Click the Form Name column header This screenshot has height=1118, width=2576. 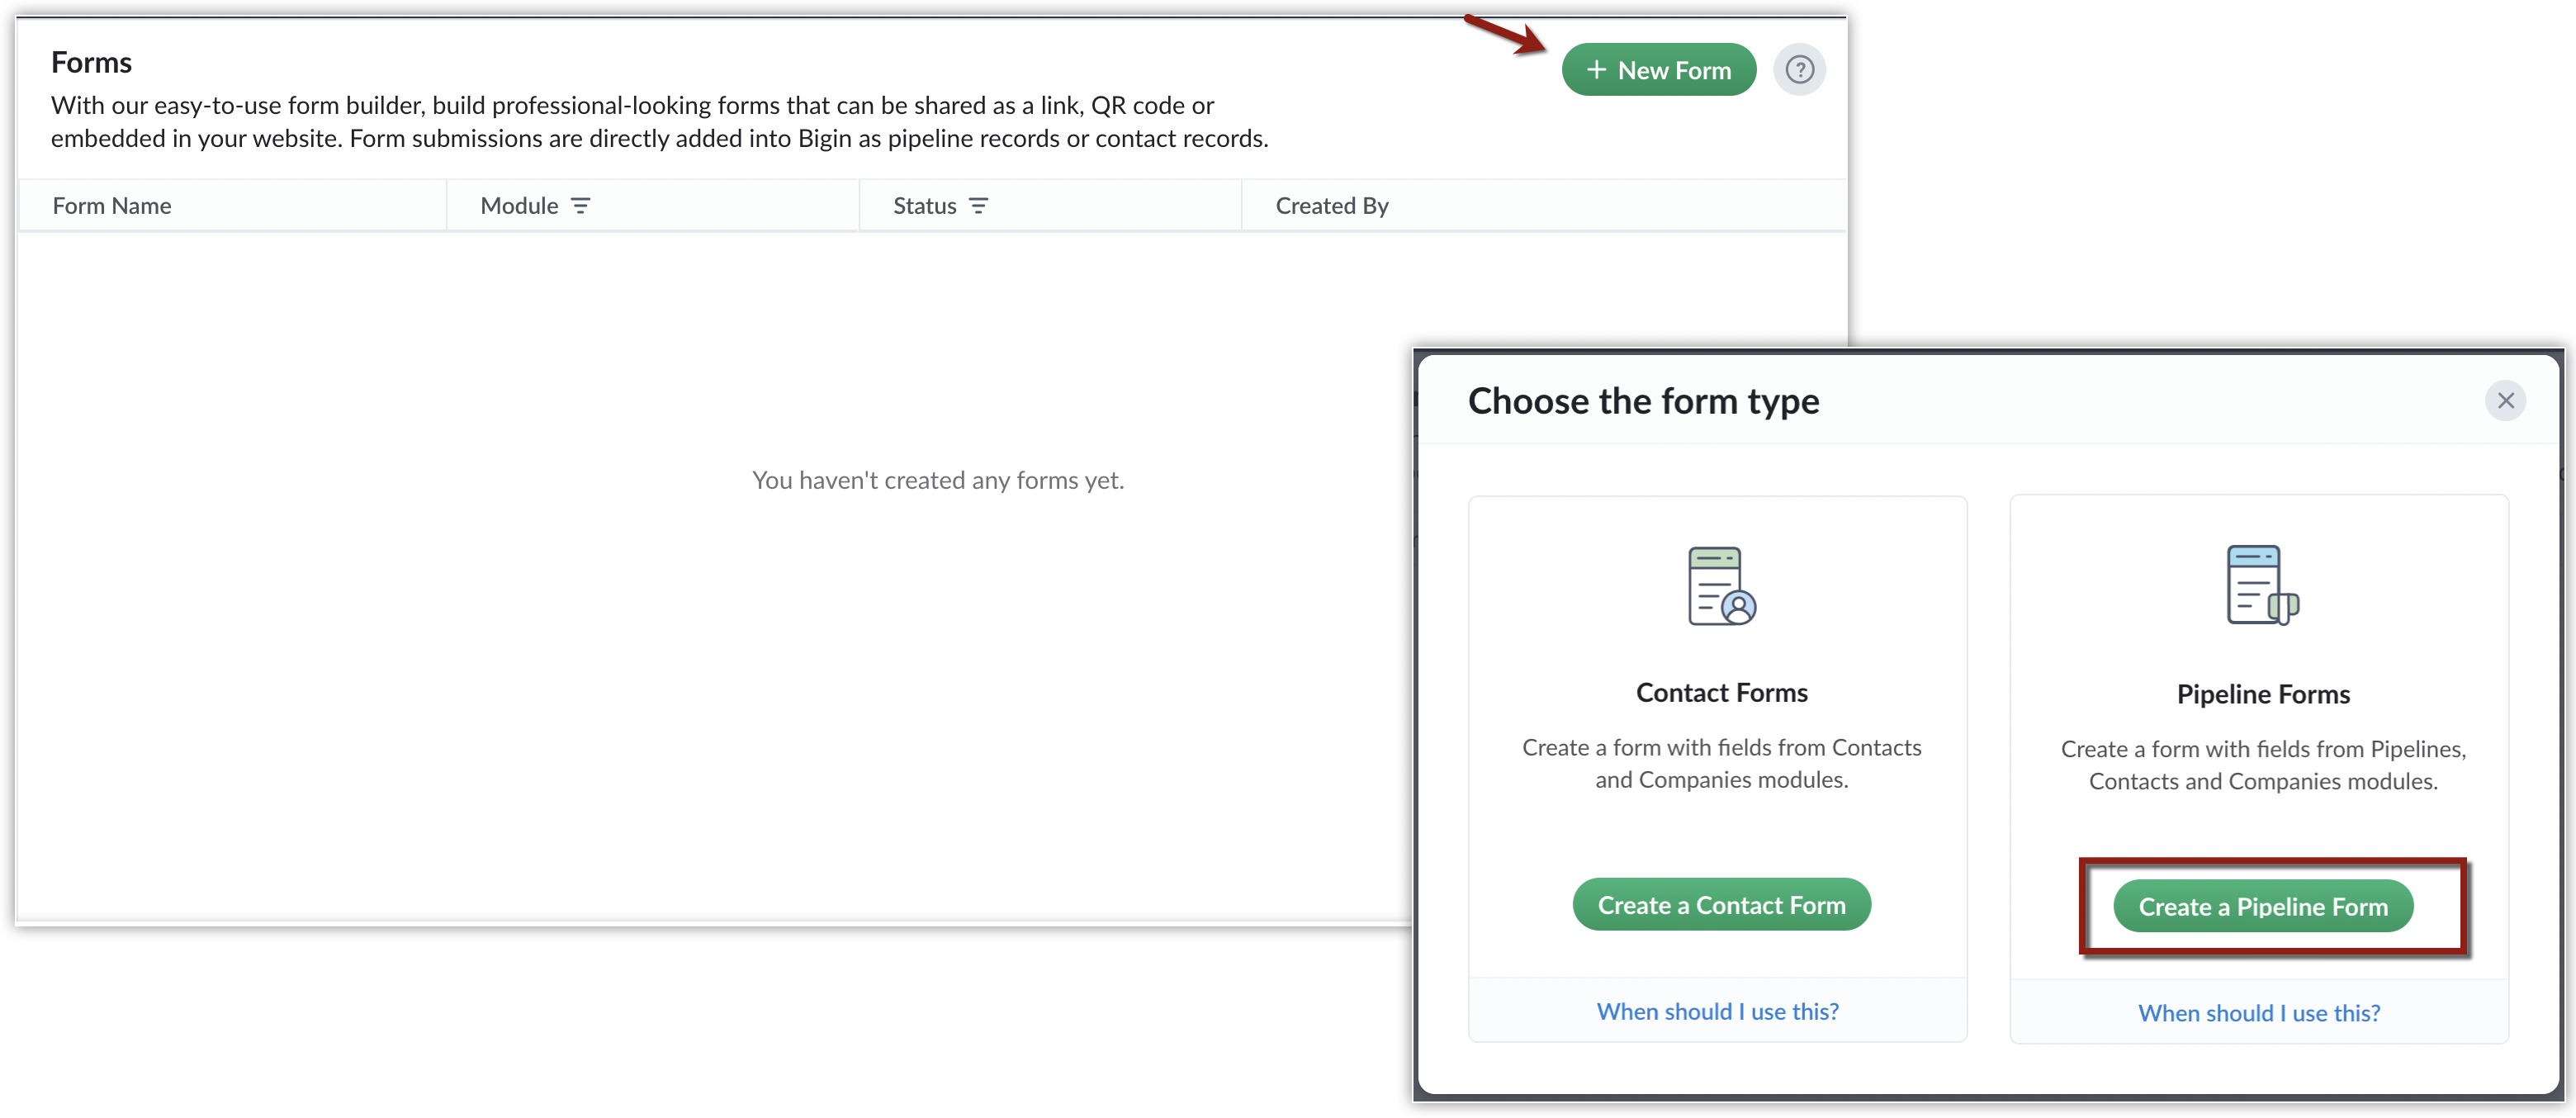pyautogui.click(x=112, y=206)
